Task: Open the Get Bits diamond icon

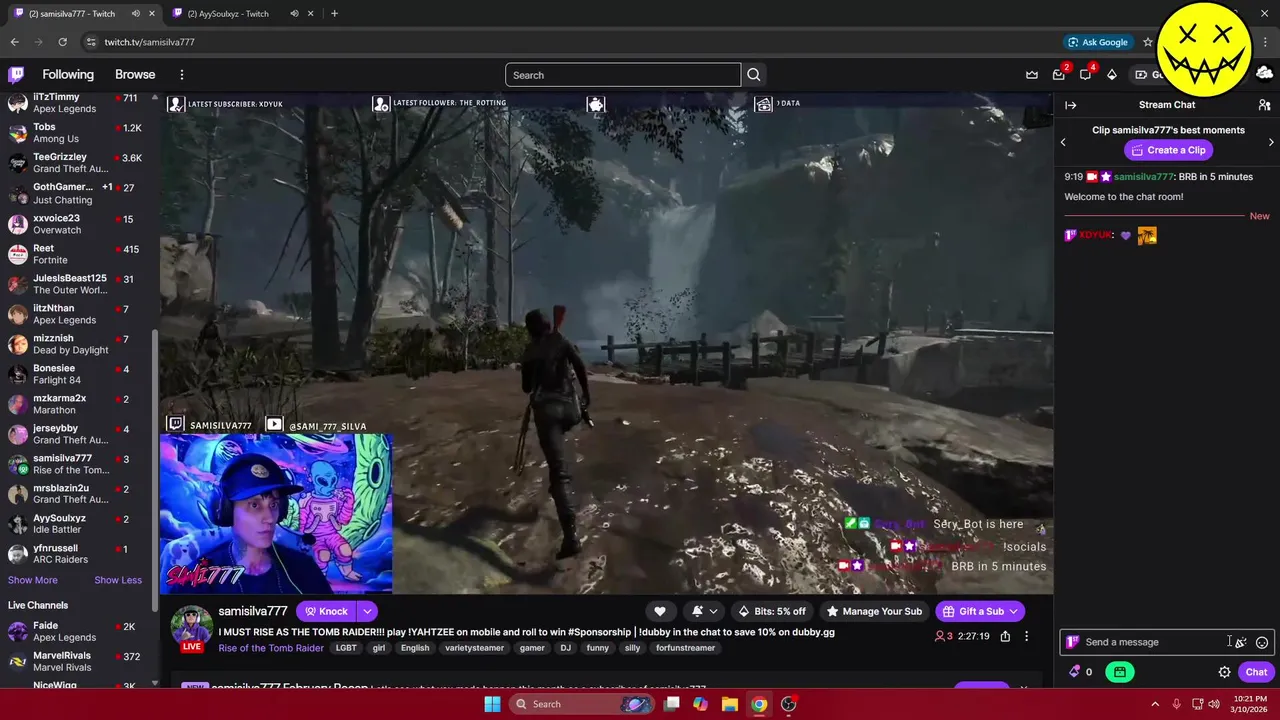Action: [x=1111, y=75]
